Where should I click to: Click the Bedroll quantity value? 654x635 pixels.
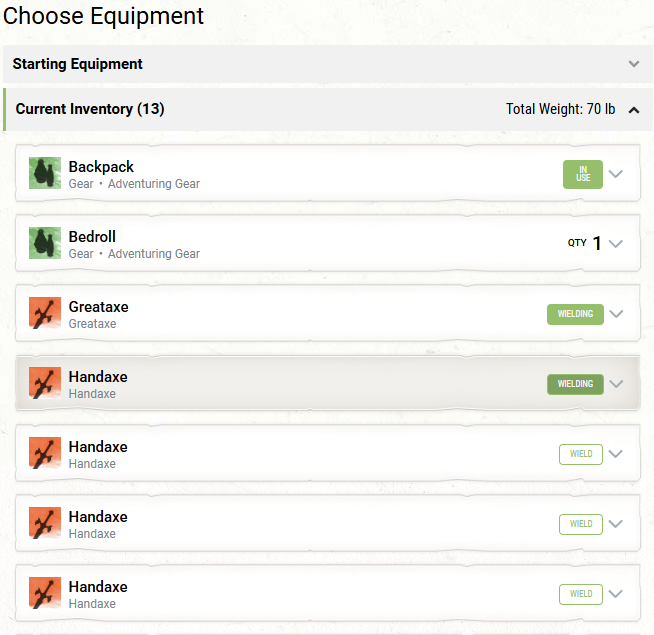[597, 243]
